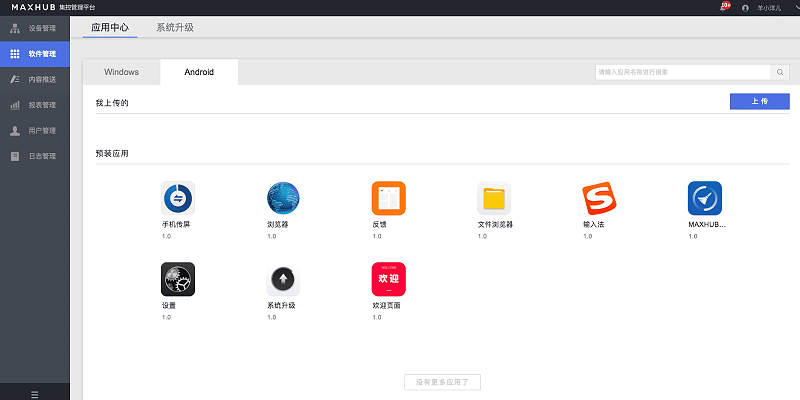Screen dimensions: 800x400
Task: Focus the app name search field
Action: click(682, 72)
